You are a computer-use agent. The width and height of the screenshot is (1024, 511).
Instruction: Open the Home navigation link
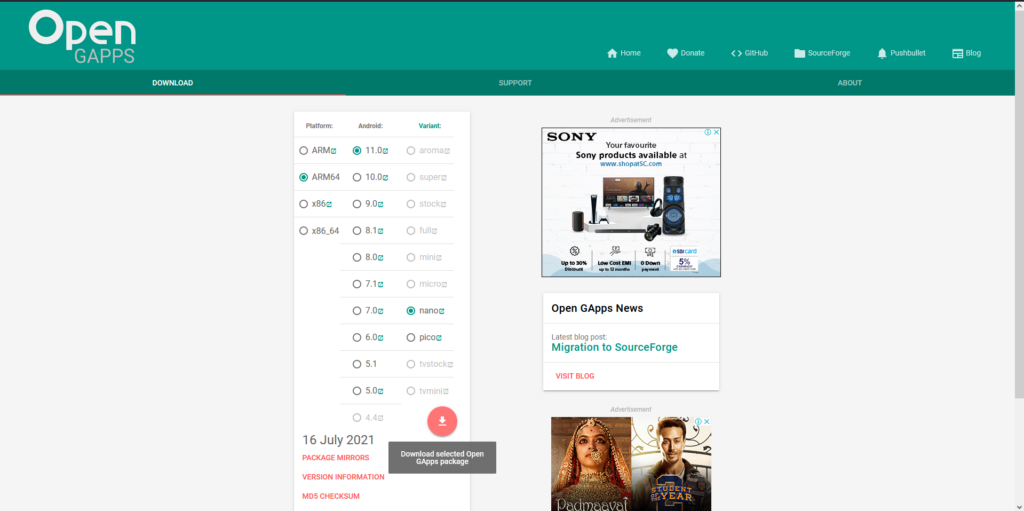click(624, 54)
